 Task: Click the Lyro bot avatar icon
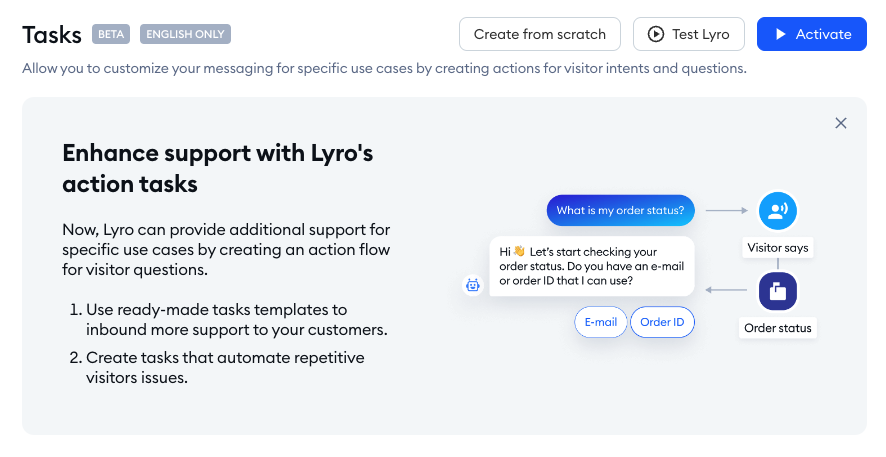pyautogui.click(x=473, y=285)
